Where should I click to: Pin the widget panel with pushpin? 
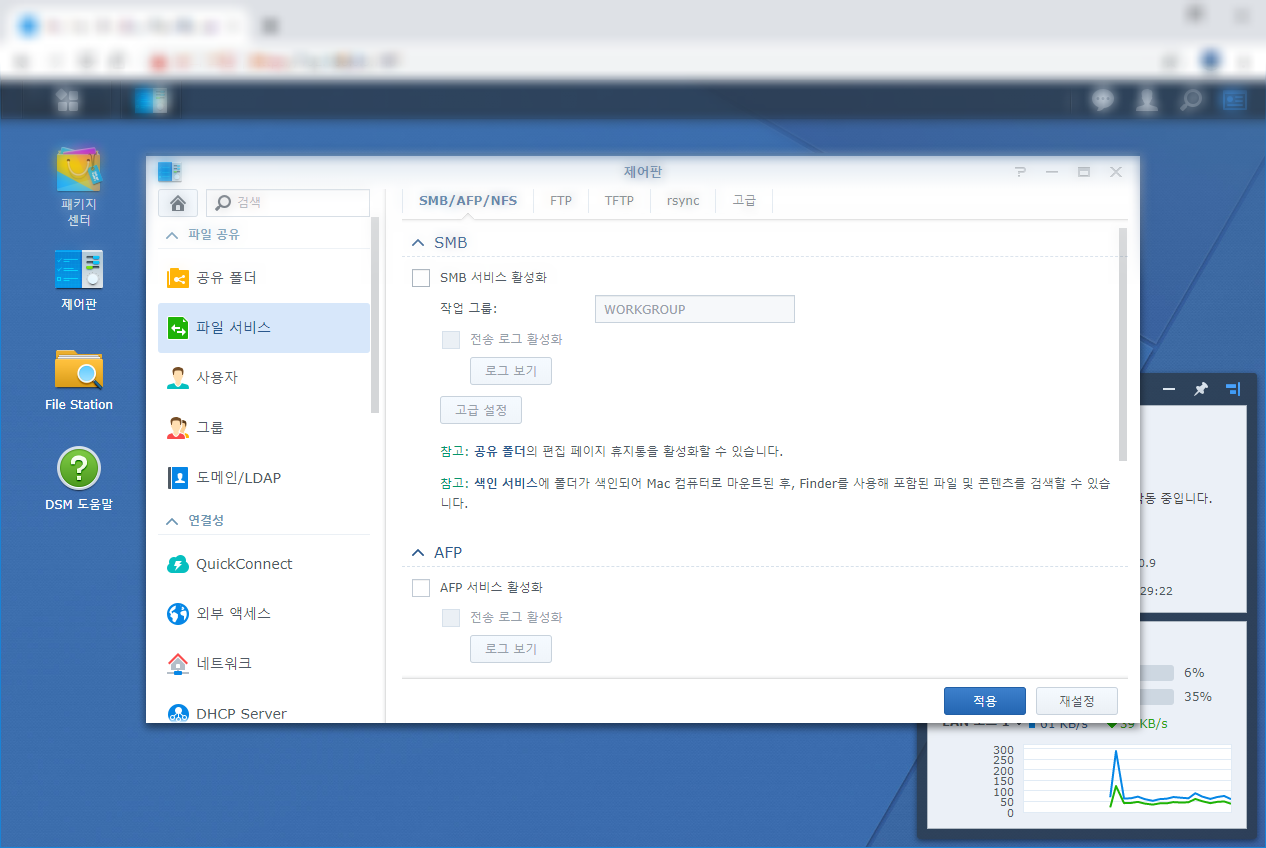[x=1201, y=389]
